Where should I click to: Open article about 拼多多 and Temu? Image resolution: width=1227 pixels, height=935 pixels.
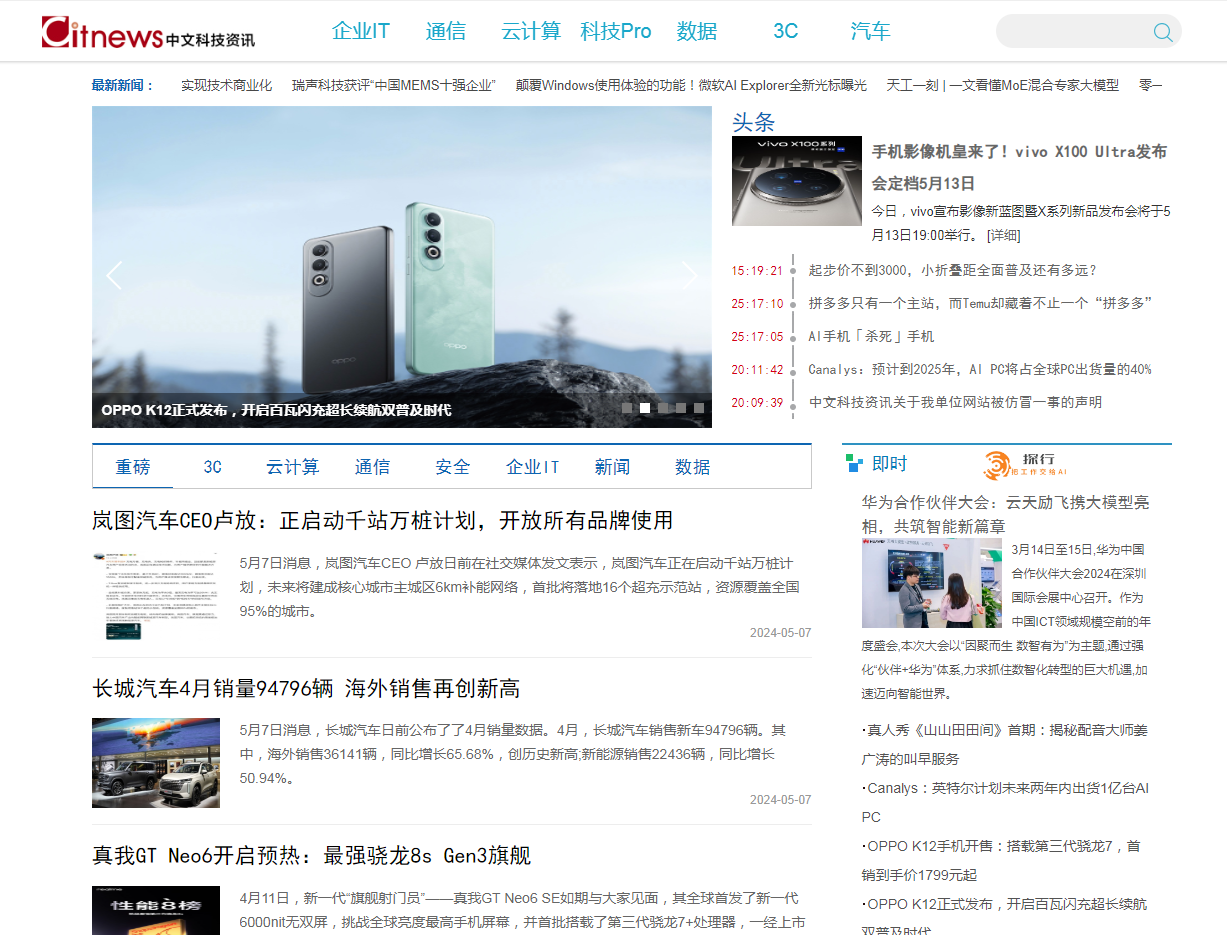pos(981,303)
